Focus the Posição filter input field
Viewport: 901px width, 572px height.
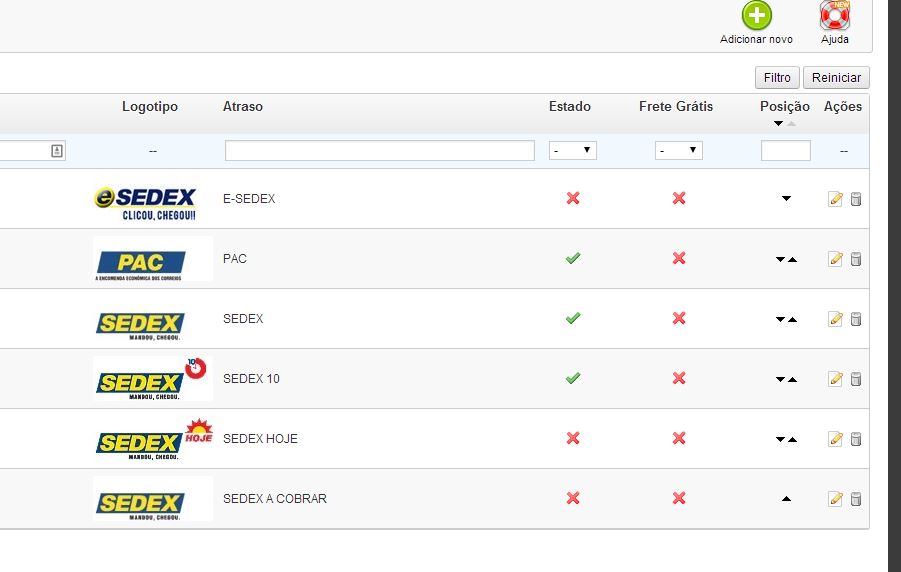pyautogui.click(x=786, y=151)
